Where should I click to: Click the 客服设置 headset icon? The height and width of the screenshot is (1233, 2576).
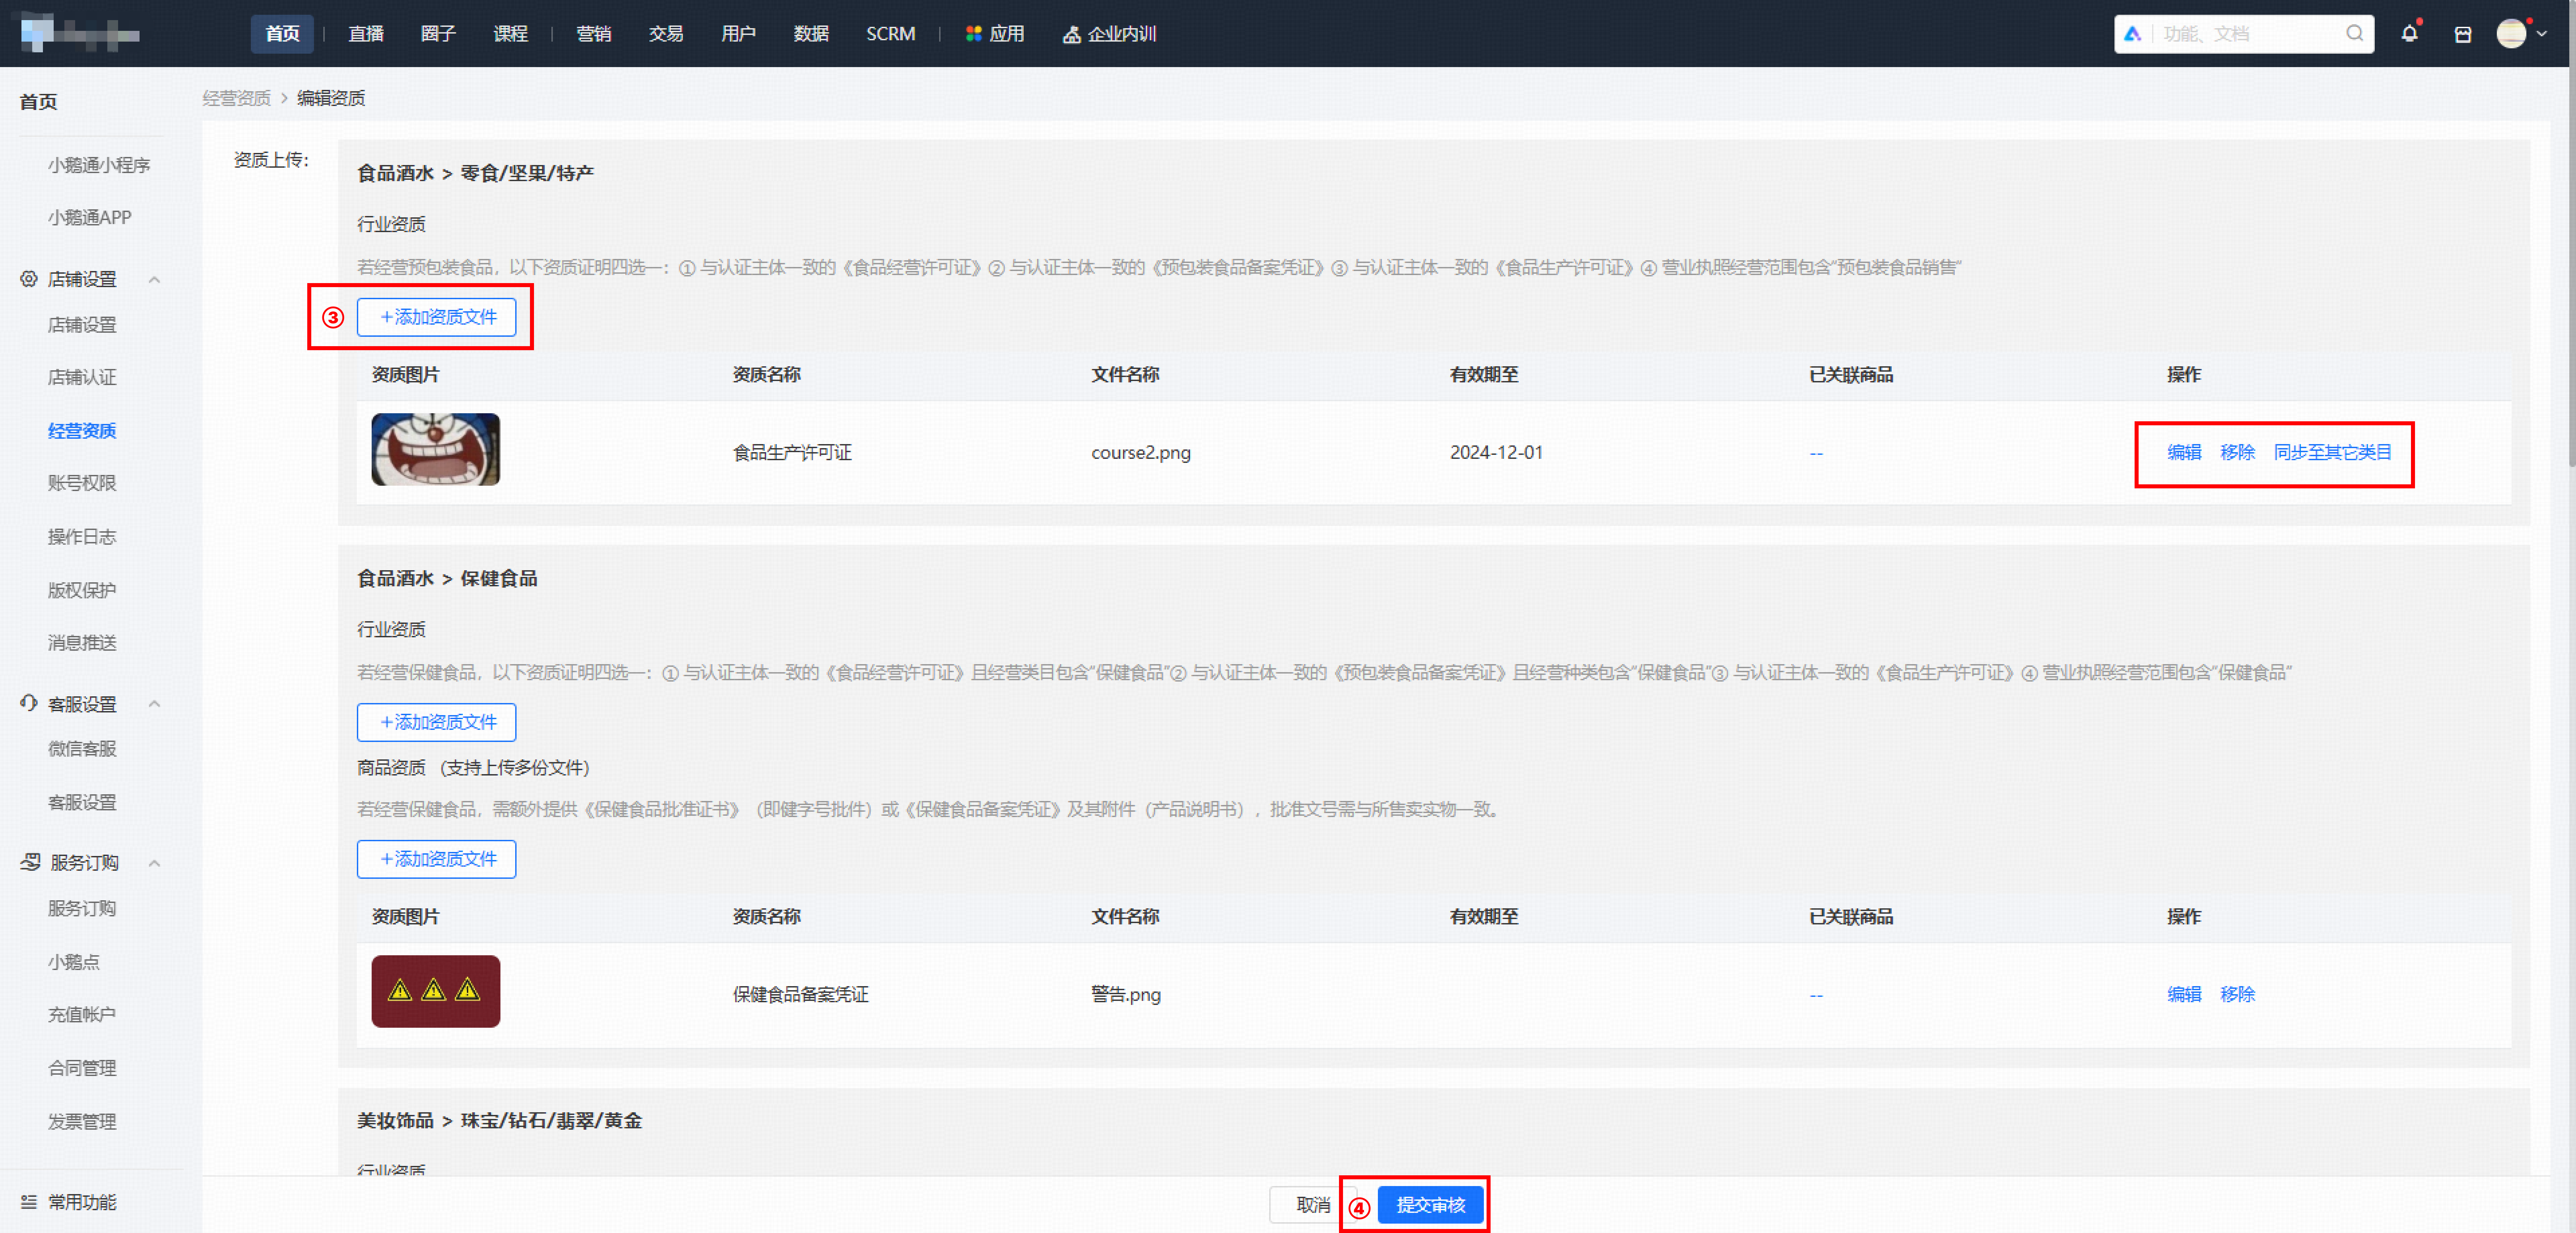29,703
